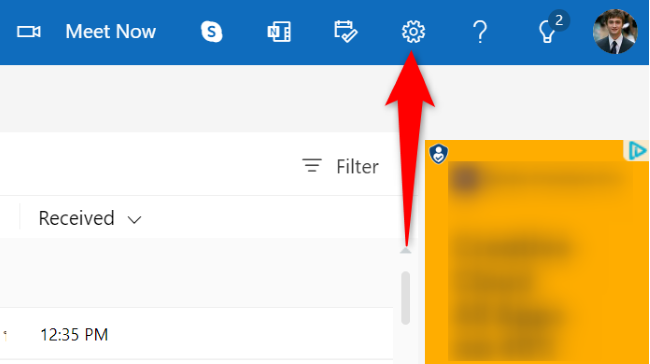Open My Day calendar and tasks
650x364 pixels.
346,32
